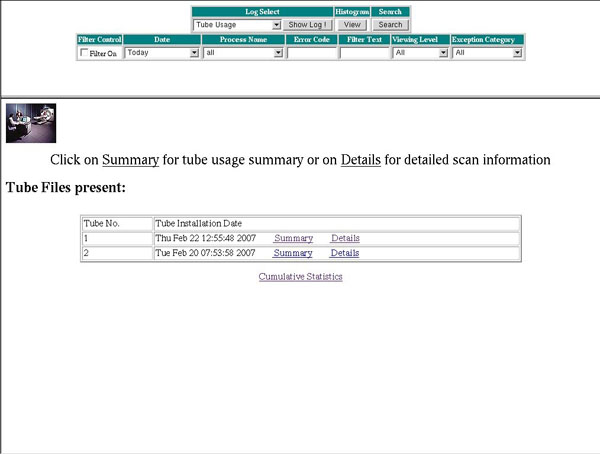View Details for Tube 2

[x=345, y=253]
